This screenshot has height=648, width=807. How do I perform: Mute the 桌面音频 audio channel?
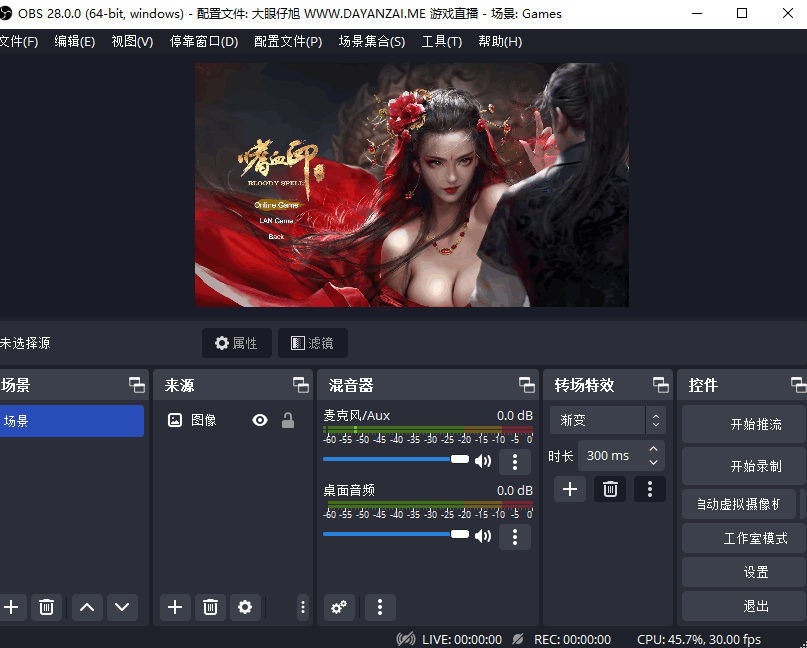483,536
